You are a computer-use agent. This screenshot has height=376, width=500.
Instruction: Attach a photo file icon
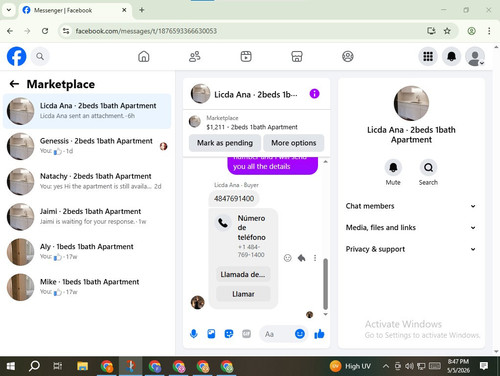211,334
